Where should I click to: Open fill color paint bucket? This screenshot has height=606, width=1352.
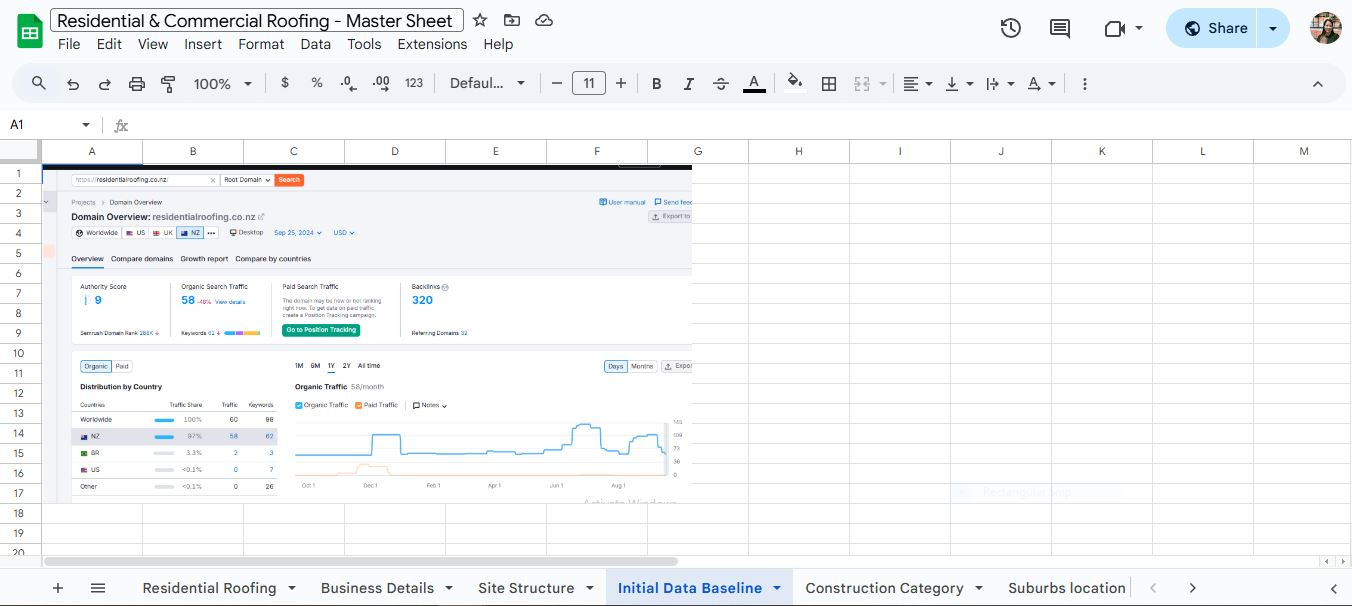pyautogui.click(x=795, y=84)
